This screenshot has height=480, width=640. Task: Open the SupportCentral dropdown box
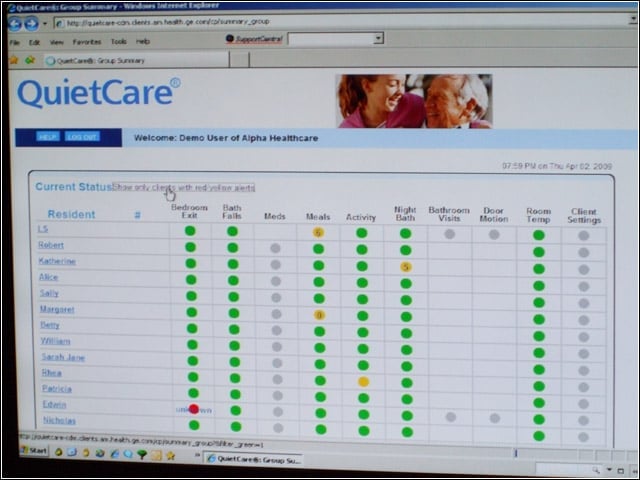tap(336, 39)
